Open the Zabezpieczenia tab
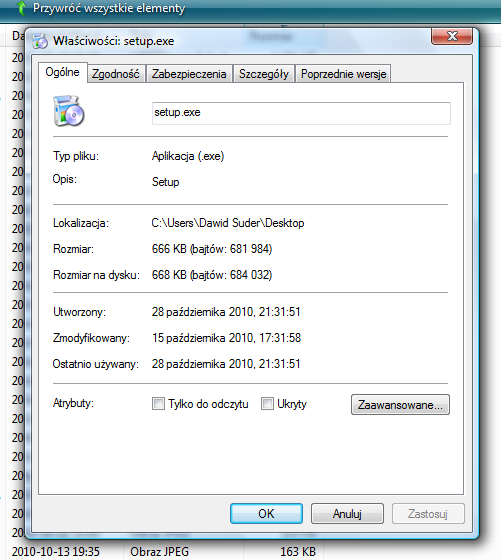This screenshot has height=560, width=501. tap(189, 74)
